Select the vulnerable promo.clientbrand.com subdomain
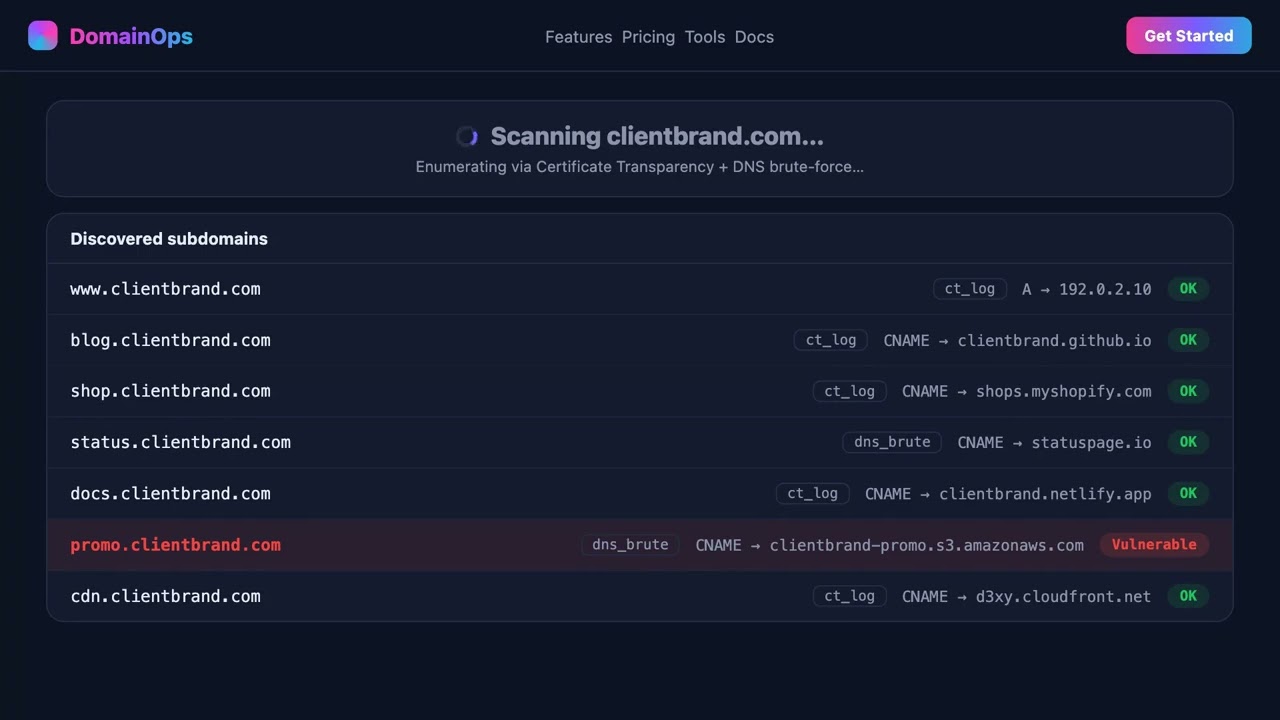 (x=175, y=545)
